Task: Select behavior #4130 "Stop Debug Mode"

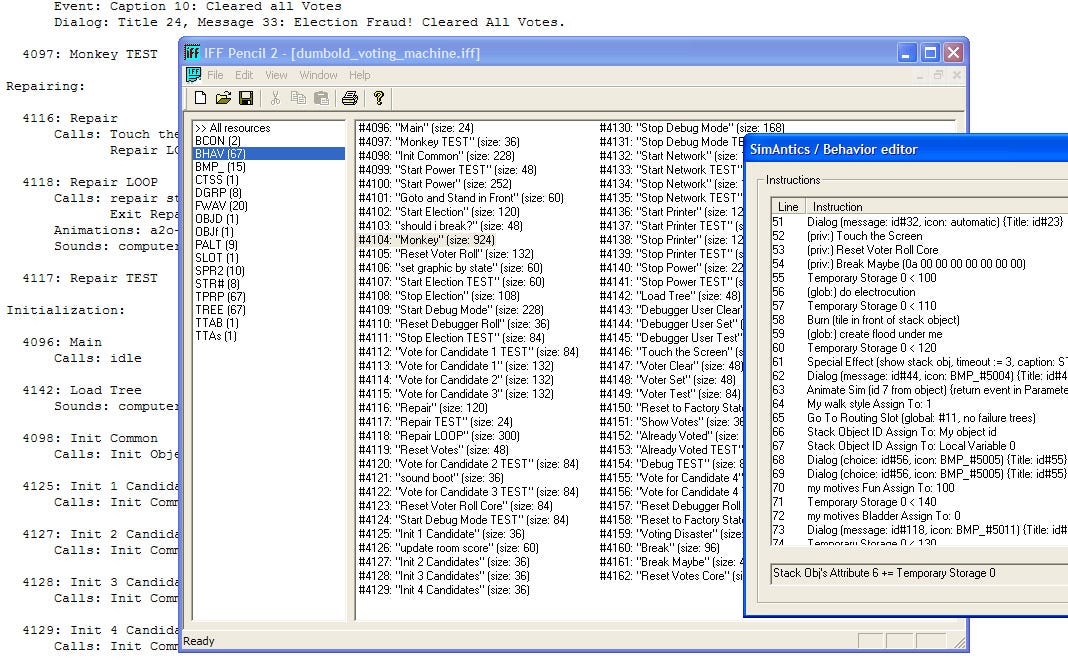Action: [692, 128]
